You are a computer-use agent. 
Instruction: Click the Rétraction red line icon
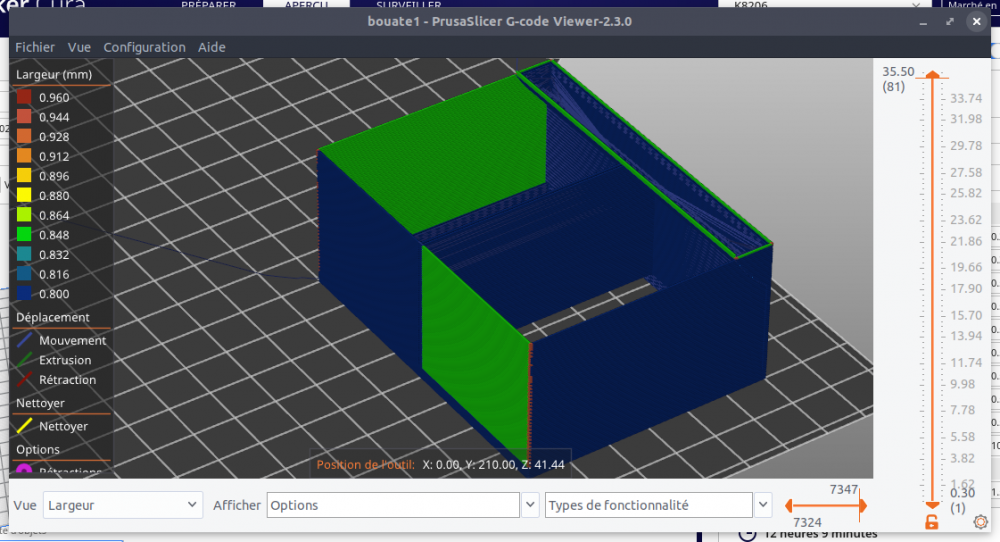coord(24,379)
